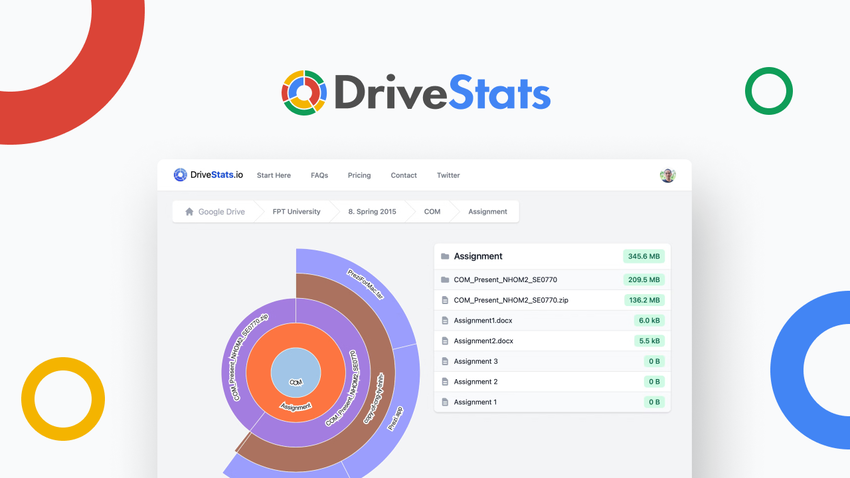This screenshot has height=478, width=850.
Task: Navigate to 8. Spring 2015 breadcrumb
Action: (x=372, y=212)
